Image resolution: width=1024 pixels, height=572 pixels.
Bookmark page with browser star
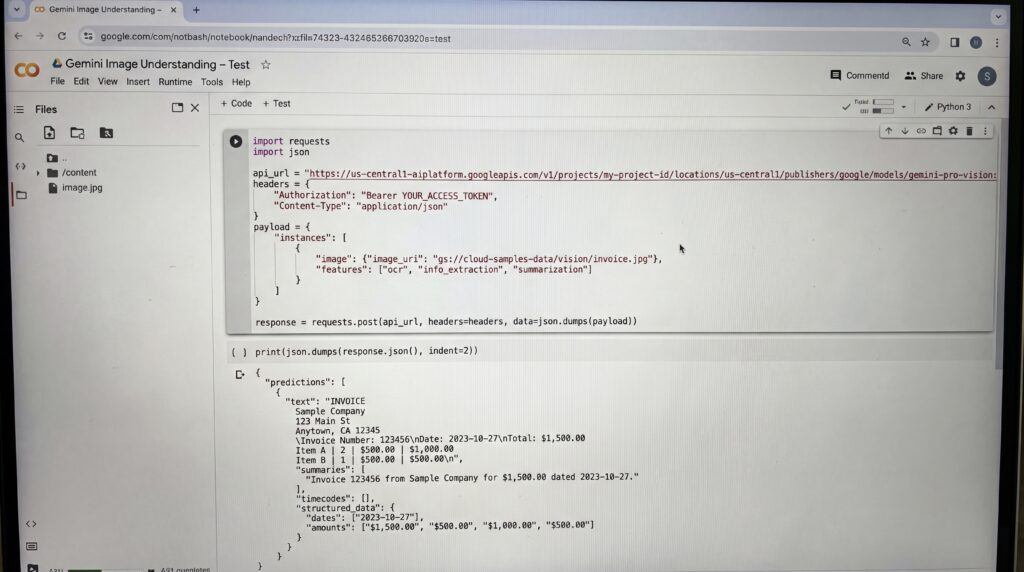click(925, 42)
